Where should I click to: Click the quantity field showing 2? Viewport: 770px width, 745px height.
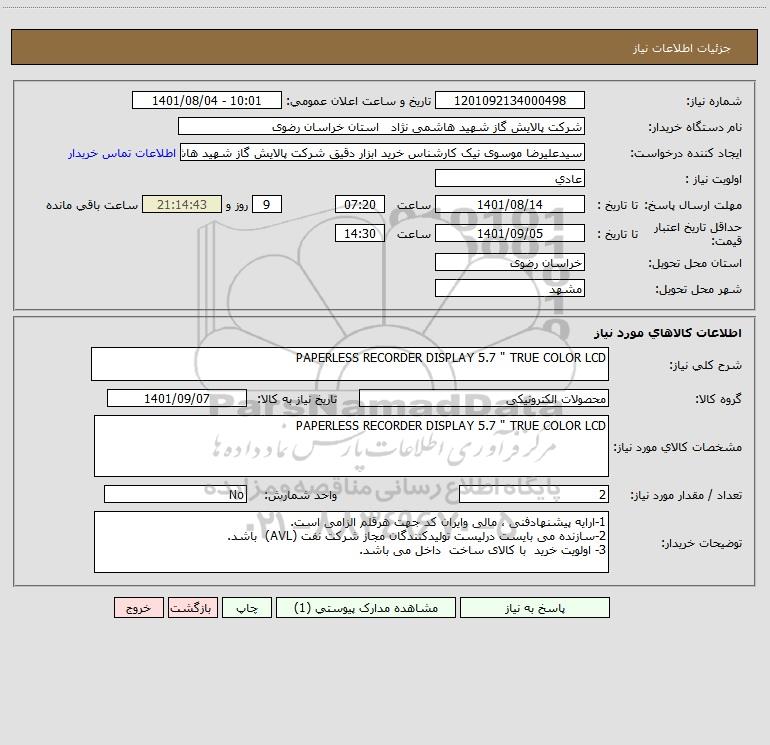(x=534, y=494)
